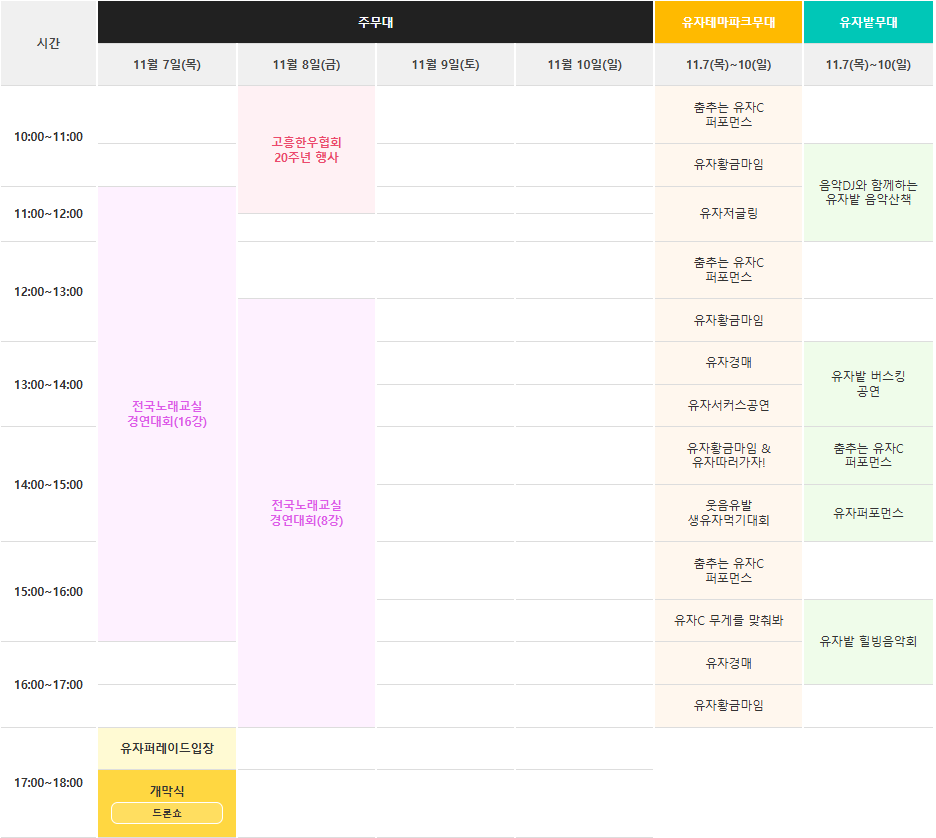Click the 11월 10일(일) column header
The height and width of the screenshot is (838, 936).
coord(584,64)
